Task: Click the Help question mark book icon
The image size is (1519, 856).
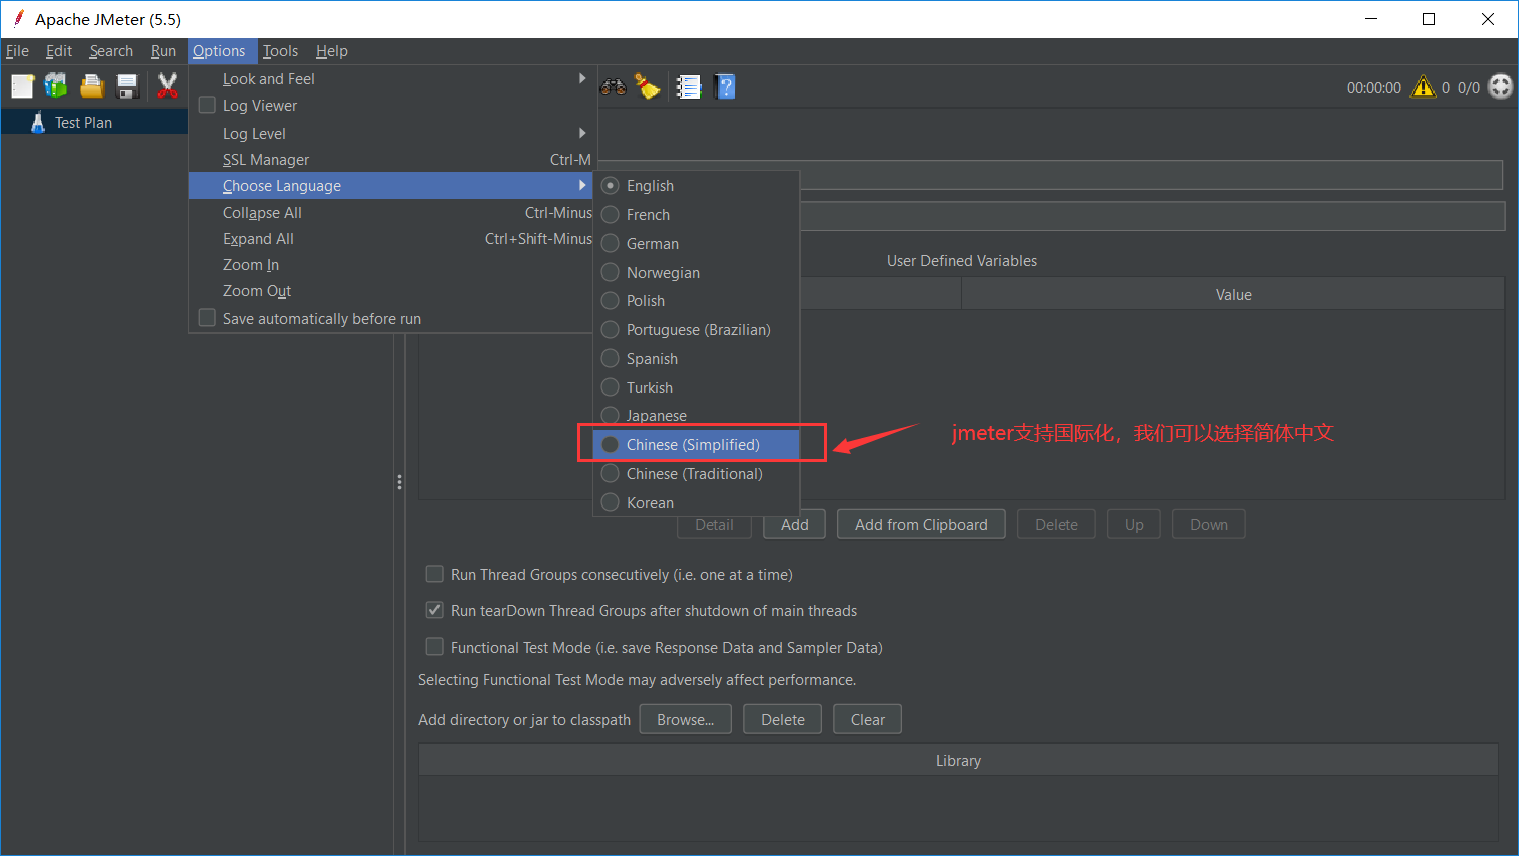Action: point(726,87)
